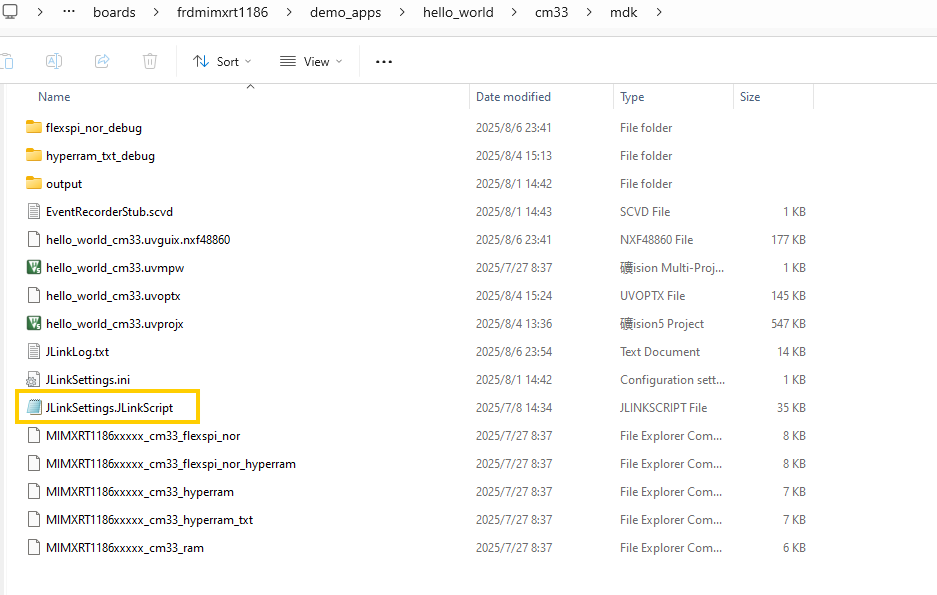The width and height of the screenshot is (937, 595).
Task: Navigate to demo_apps in the address bar
Action: [345, 13]
